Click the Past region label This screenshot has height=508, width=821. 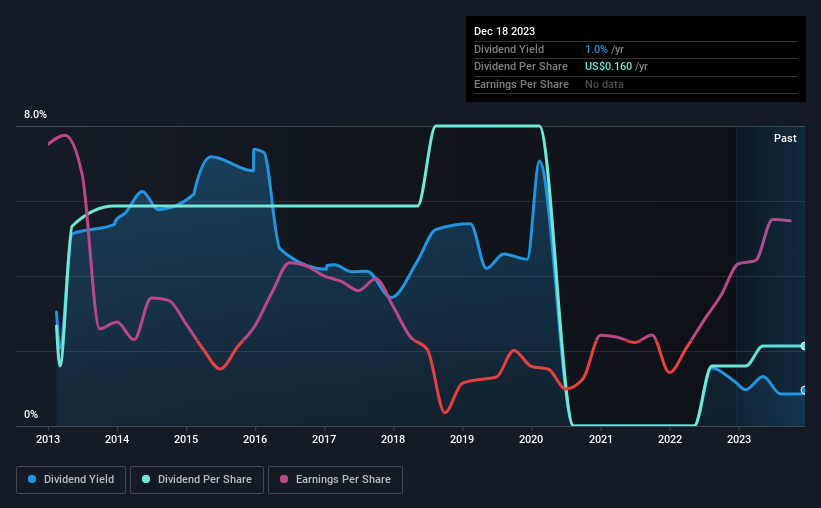point(785,138)
